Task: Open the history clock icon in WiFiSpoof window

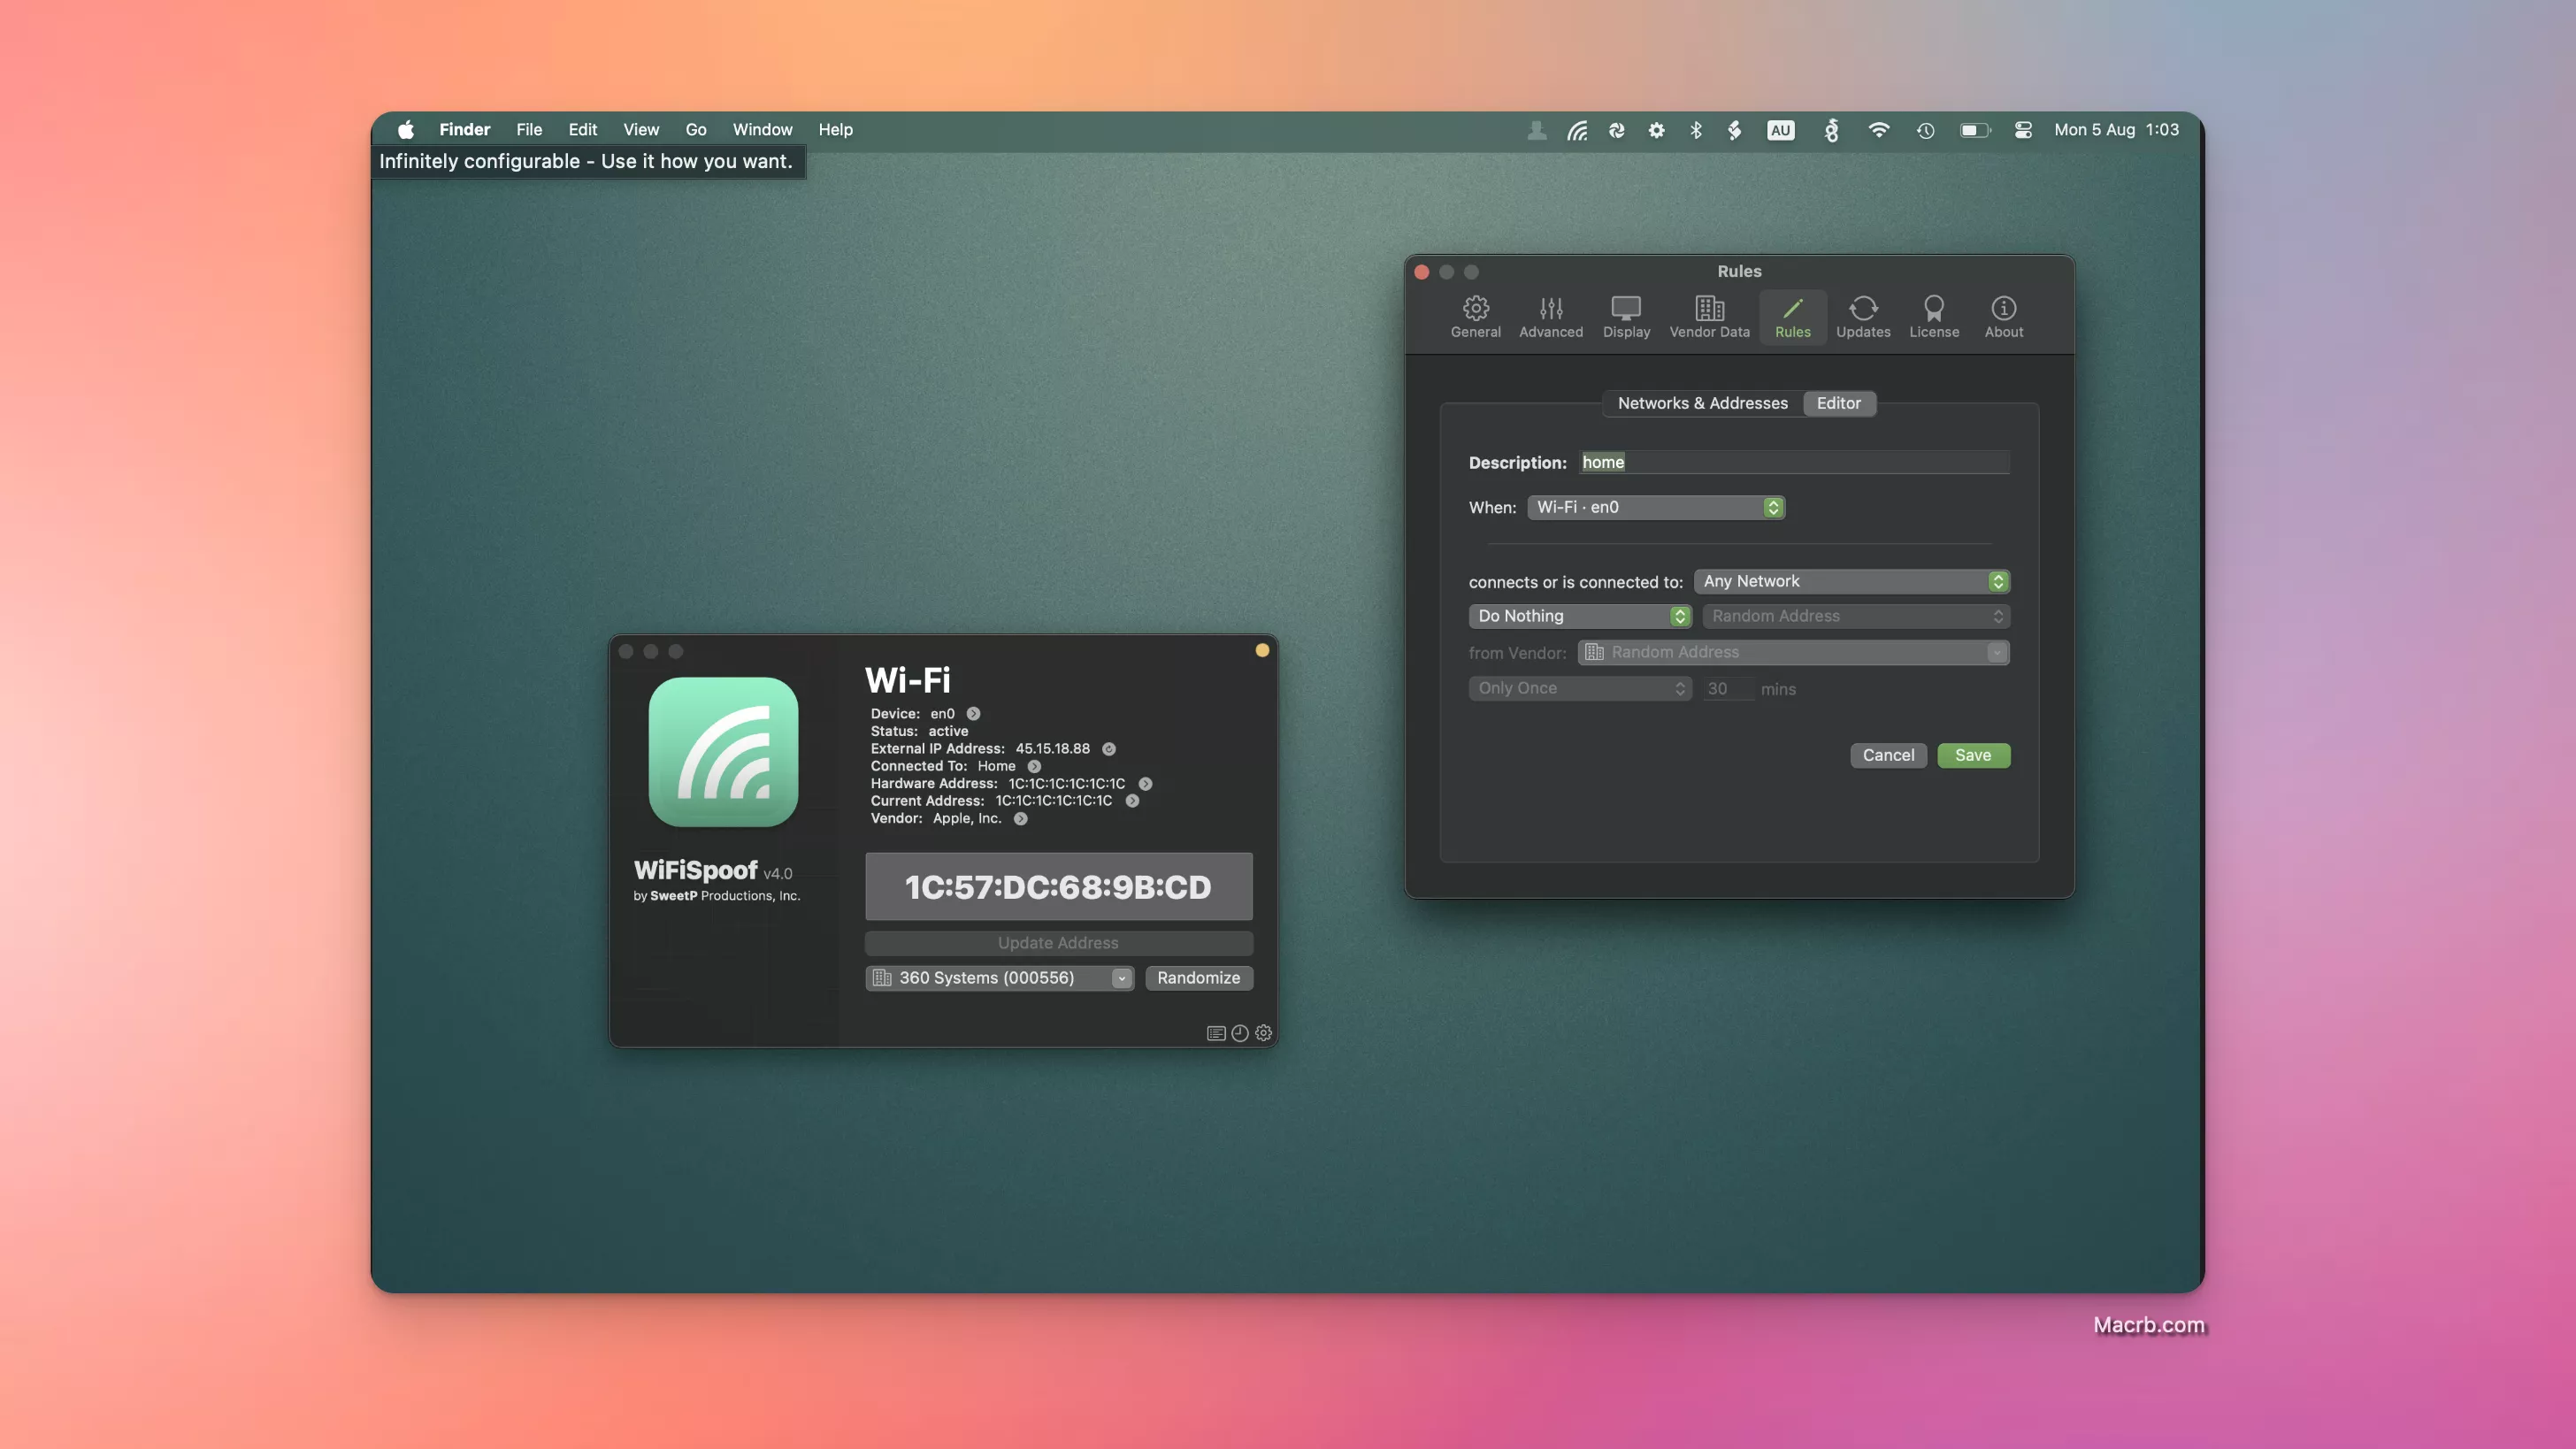Action: pyautogui.click(x=1239, y=1033)
